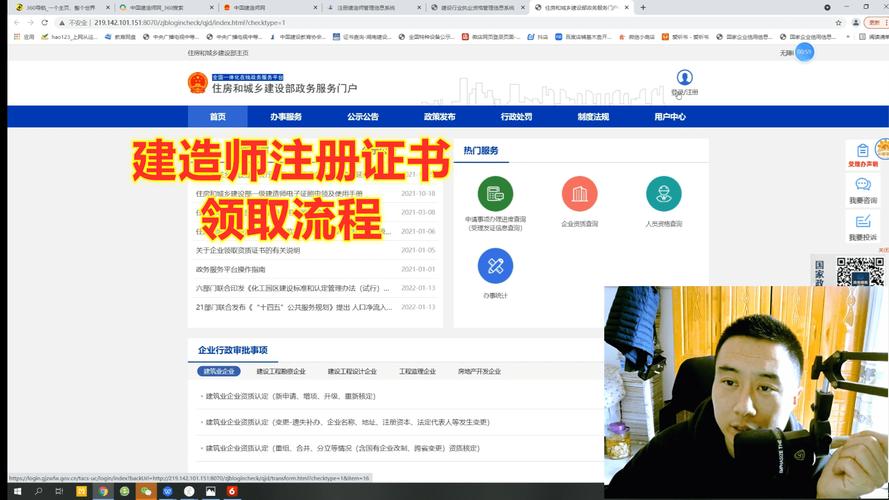The height and width of the screenshot is (500, 889).
Task: Switch to the 建设工程勘察企业 tab
Action: [281, 371]
